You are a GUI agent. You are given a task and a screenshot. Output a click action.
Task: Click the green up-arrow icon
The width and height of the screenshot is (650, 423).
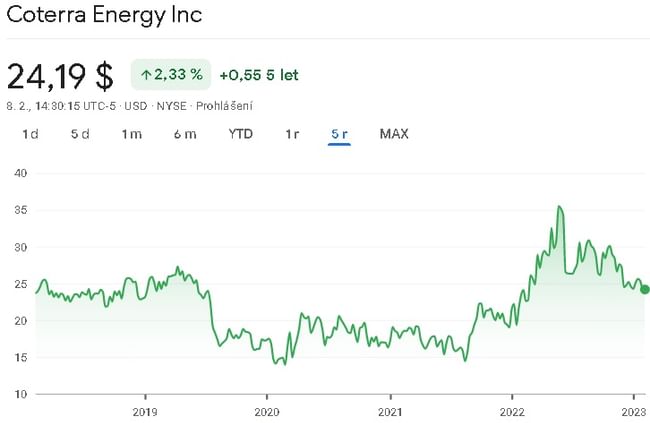tap(145, 75)
